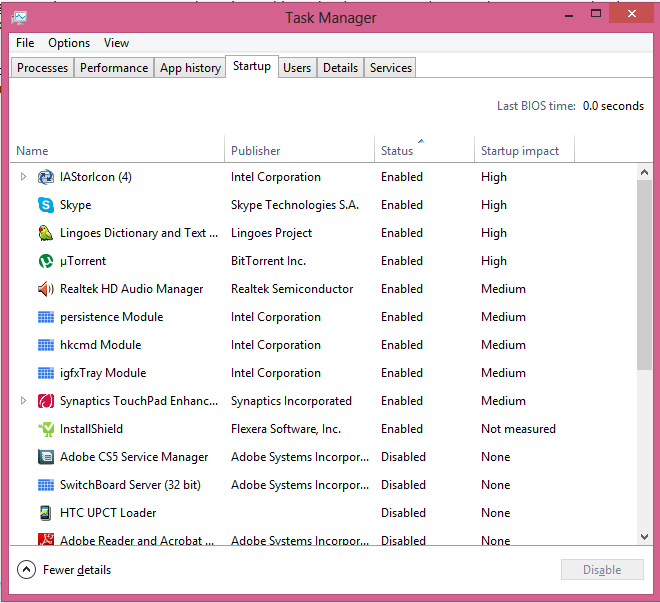Sort list by Publisher column header
This screenshot has width=660, height=603.
(256, 151)
